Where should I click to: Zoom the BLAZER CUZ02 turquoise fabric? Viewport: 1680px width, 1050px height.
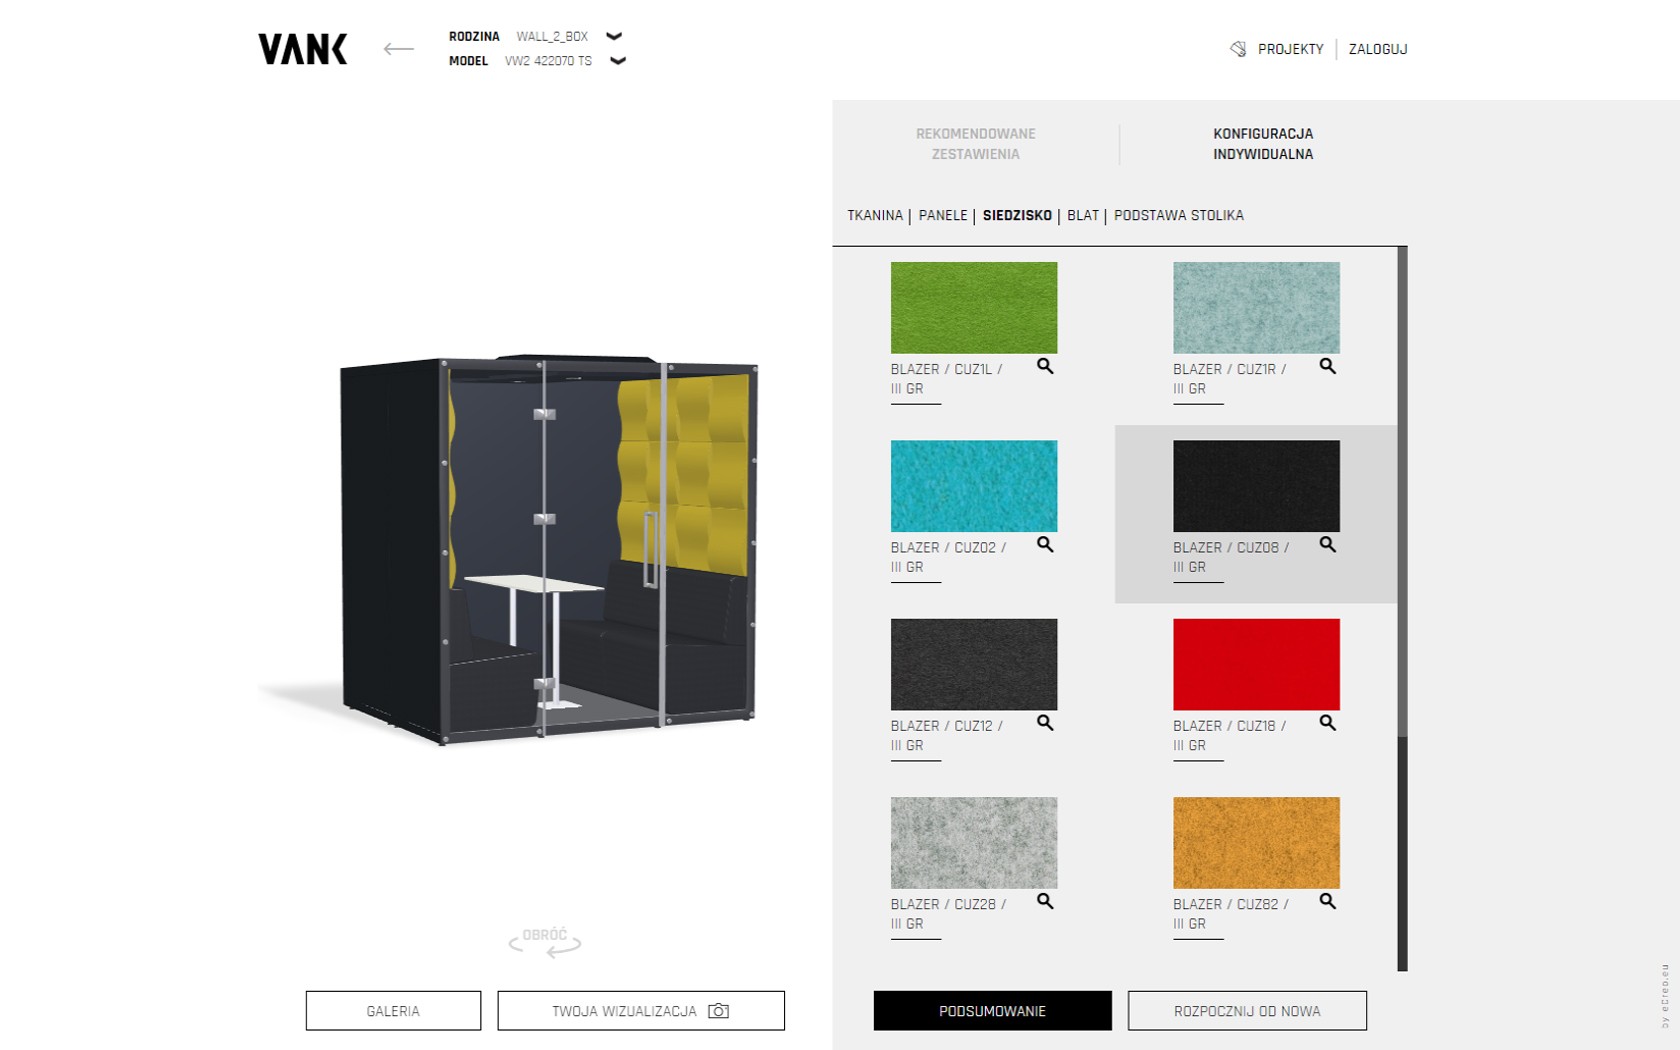point(1045,544)
